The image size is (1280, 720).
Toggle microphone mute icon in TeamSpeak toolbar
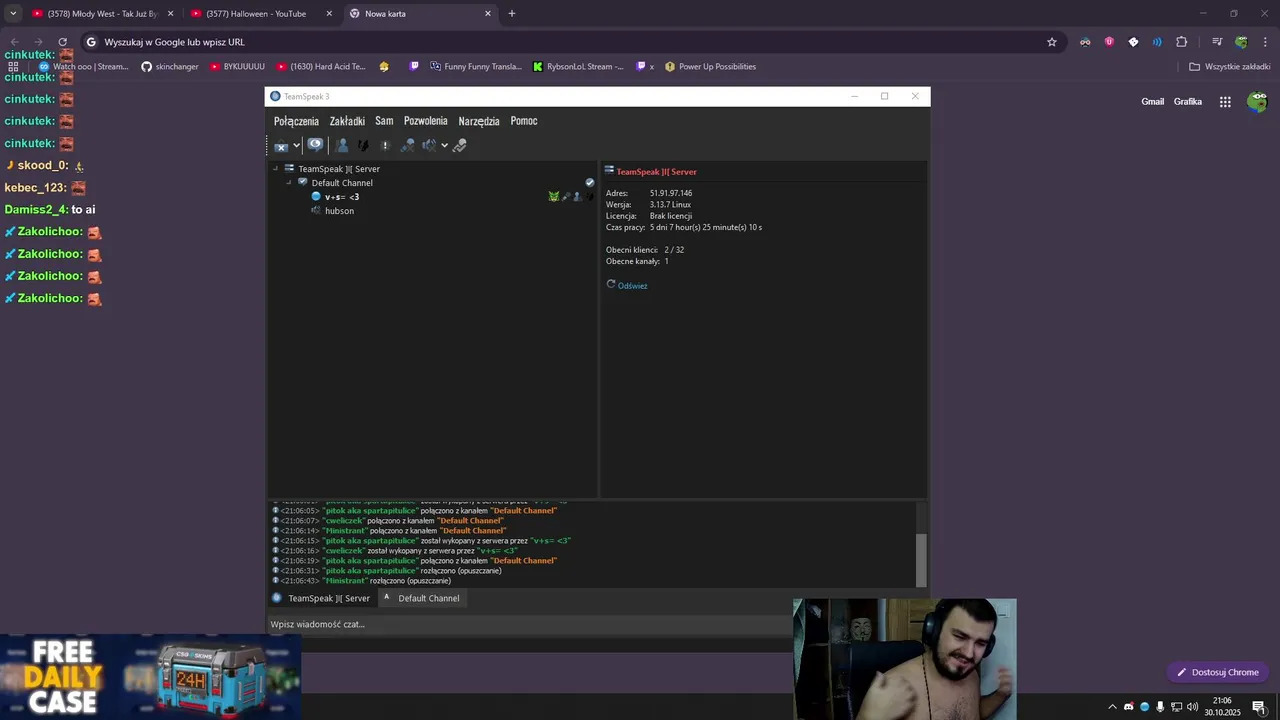(407, 145)
